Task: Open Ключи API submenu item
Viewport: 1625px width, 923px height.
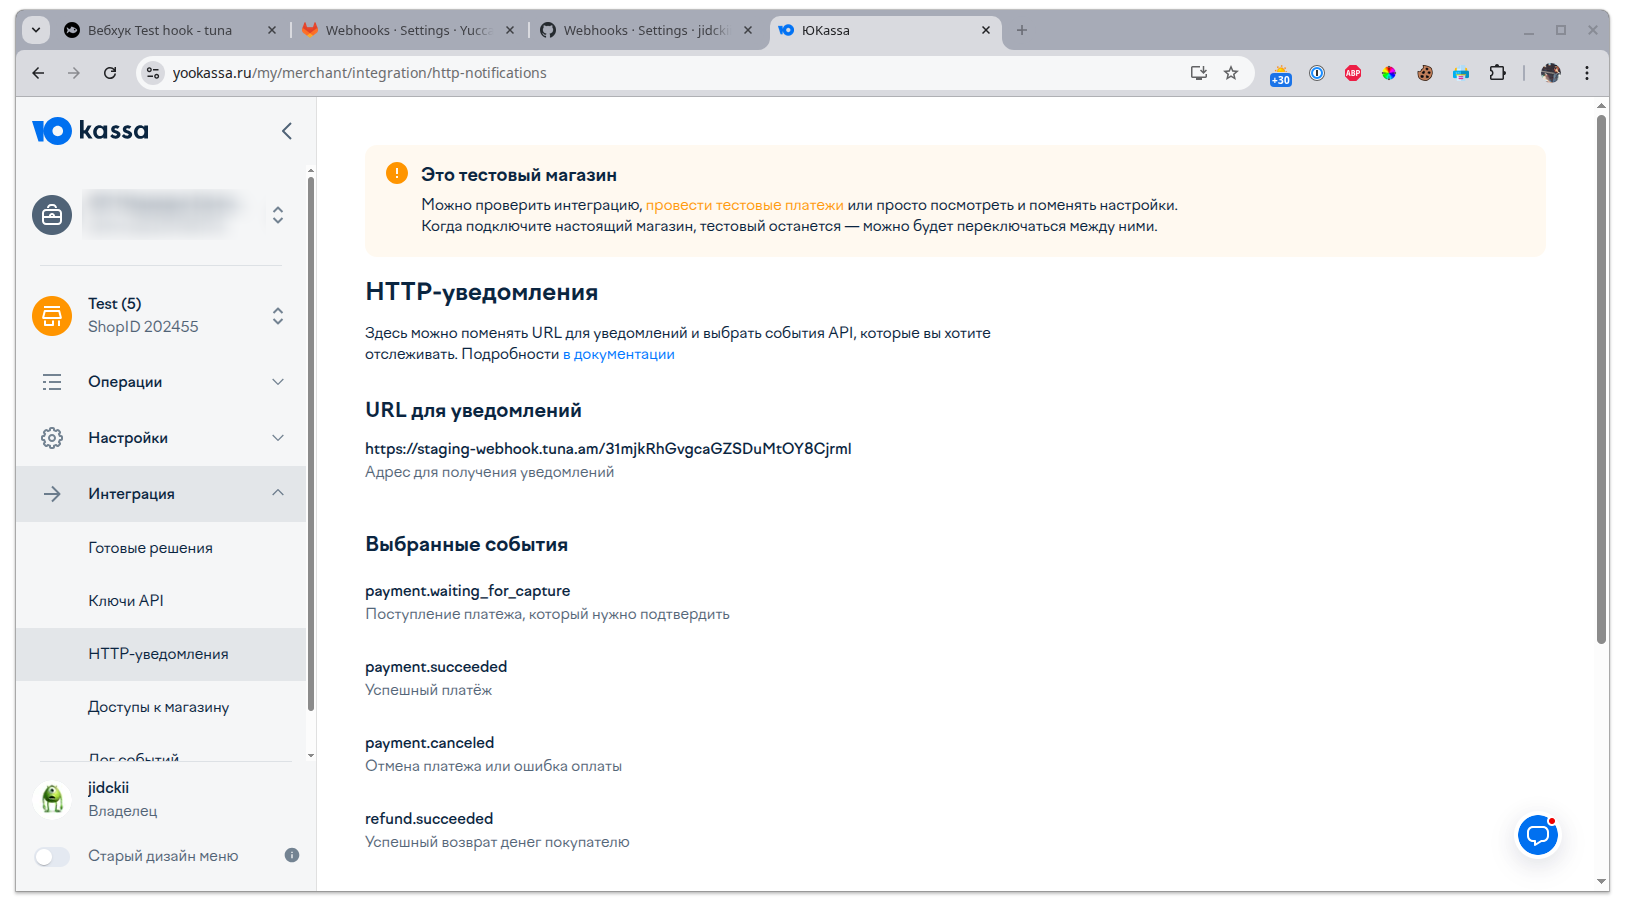Action: [x=161, y=601]
